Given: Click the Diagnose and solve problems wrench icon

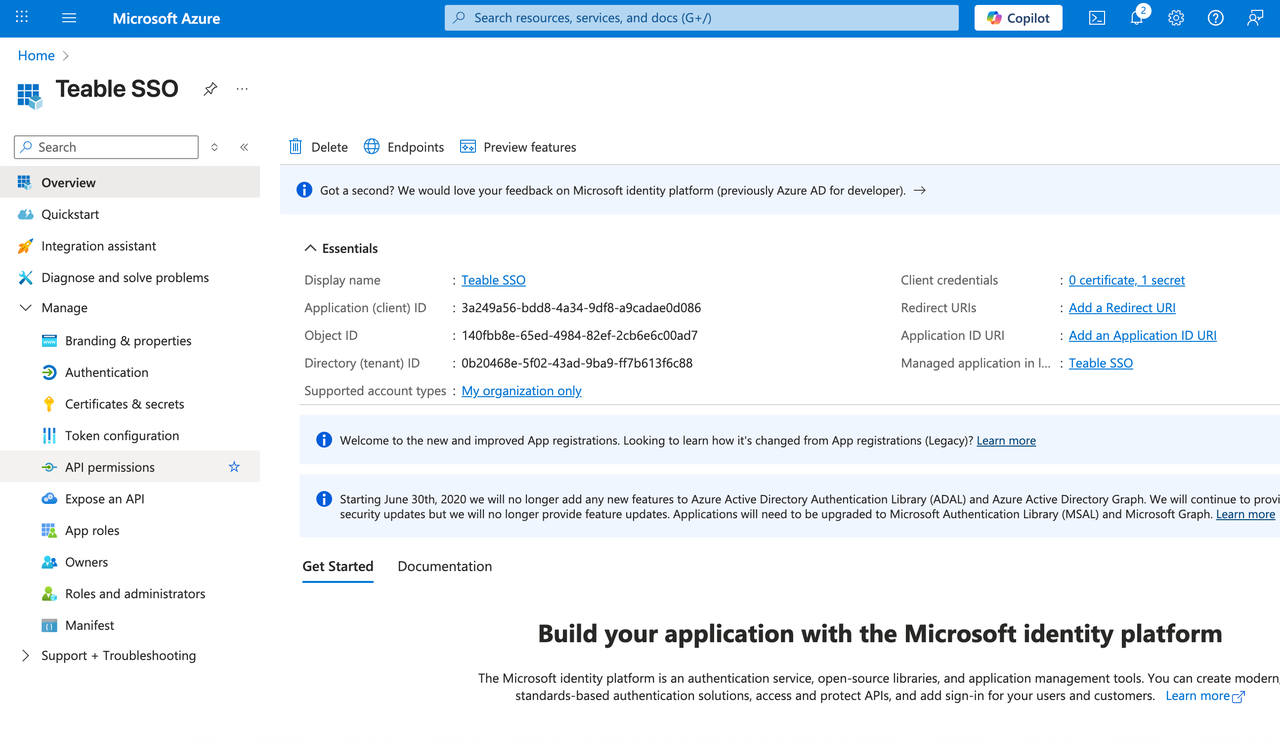Looking at the screenshot, I should click(x=25, y=278).
